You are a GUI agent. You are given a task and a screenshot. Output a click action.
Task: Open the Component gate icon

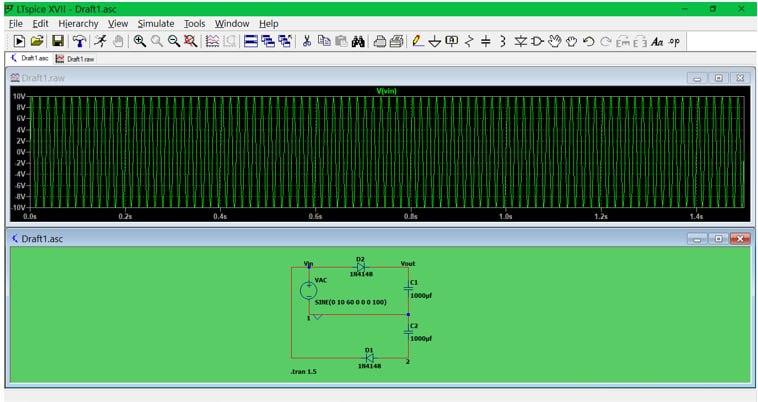pos(538,42)
